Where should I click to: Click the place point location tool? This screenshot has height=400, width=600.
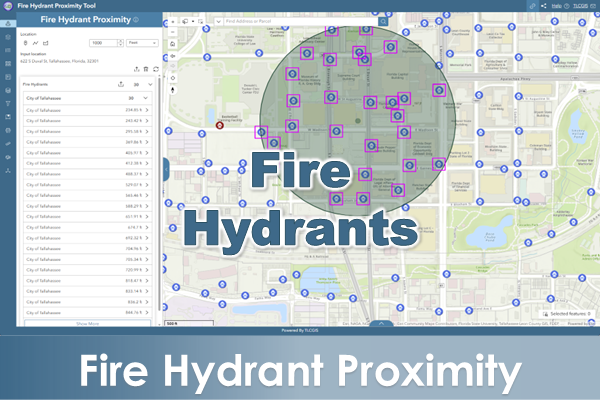(x=26, y=43)
